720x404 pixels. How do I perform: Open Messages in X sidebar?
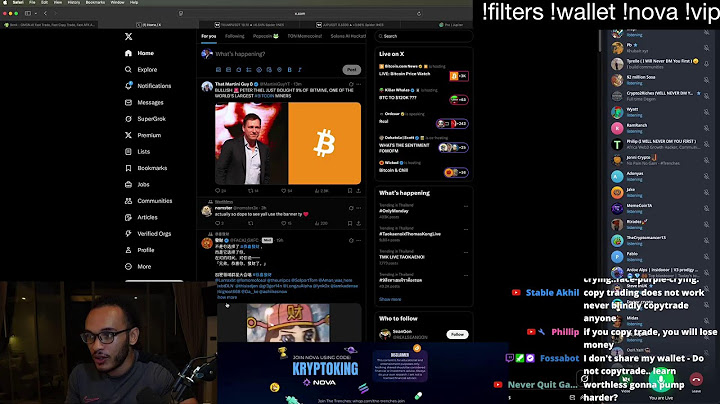click(144, 102)
